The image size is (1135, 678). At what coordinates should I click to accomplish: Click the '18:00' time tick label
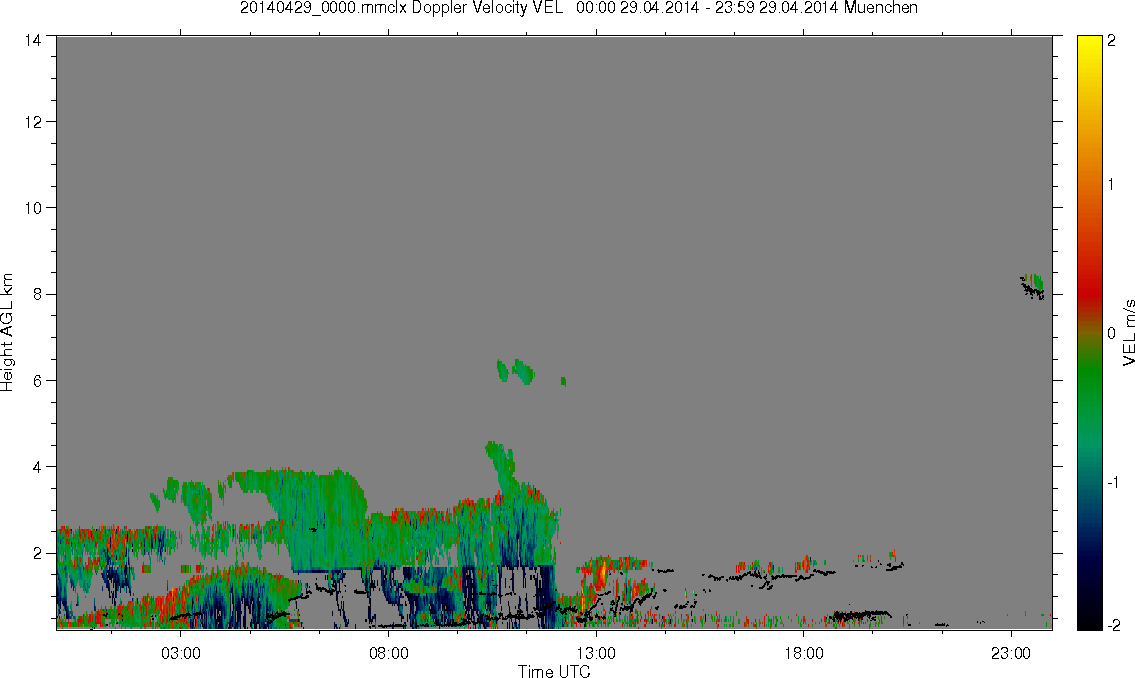(803, 653)
